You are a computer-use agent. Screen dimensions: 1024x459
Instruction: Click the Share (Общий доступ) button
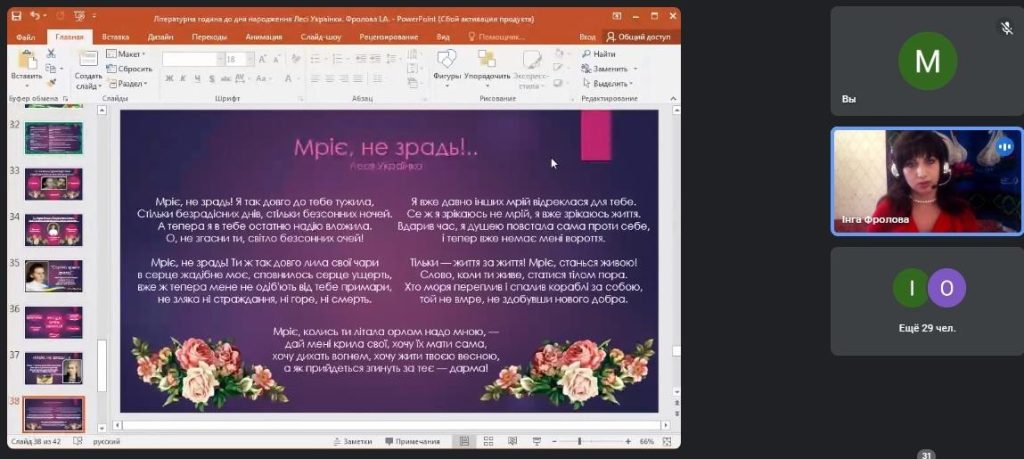point(638,36)
